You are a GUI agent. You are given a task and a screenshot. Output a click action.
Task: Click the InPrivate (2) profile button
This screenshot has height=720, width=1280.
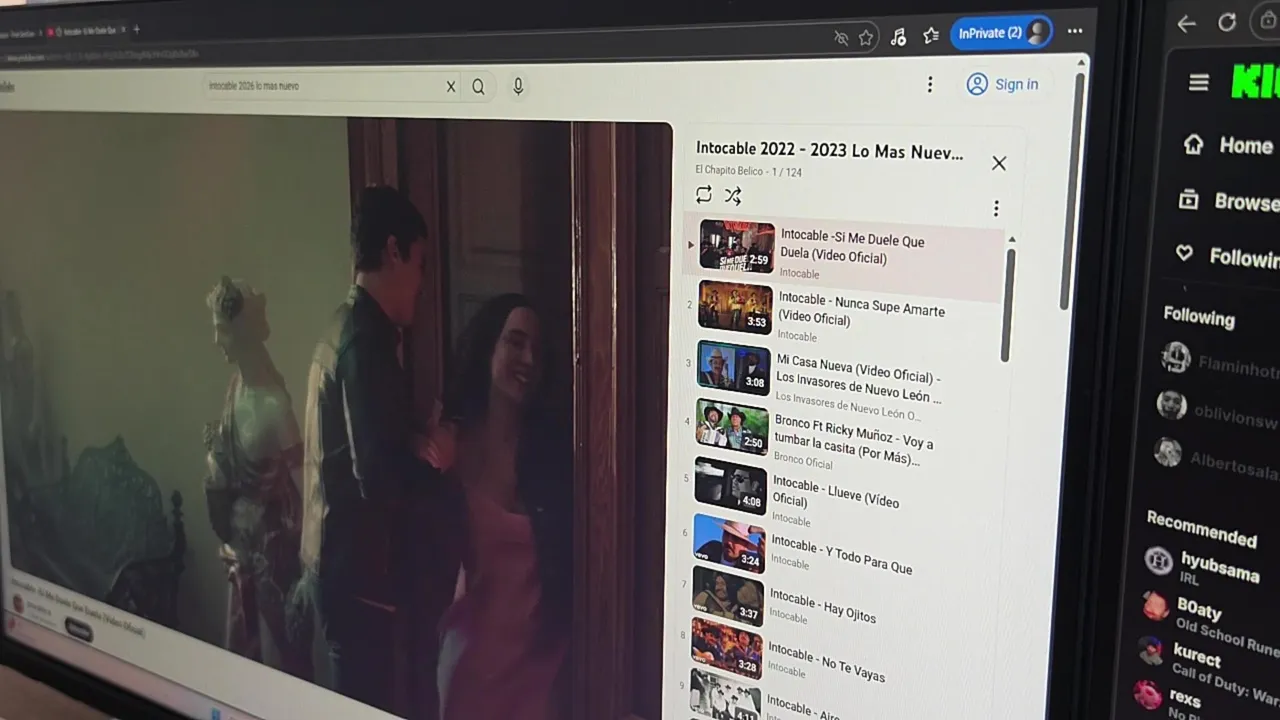tap(1003, 33)
